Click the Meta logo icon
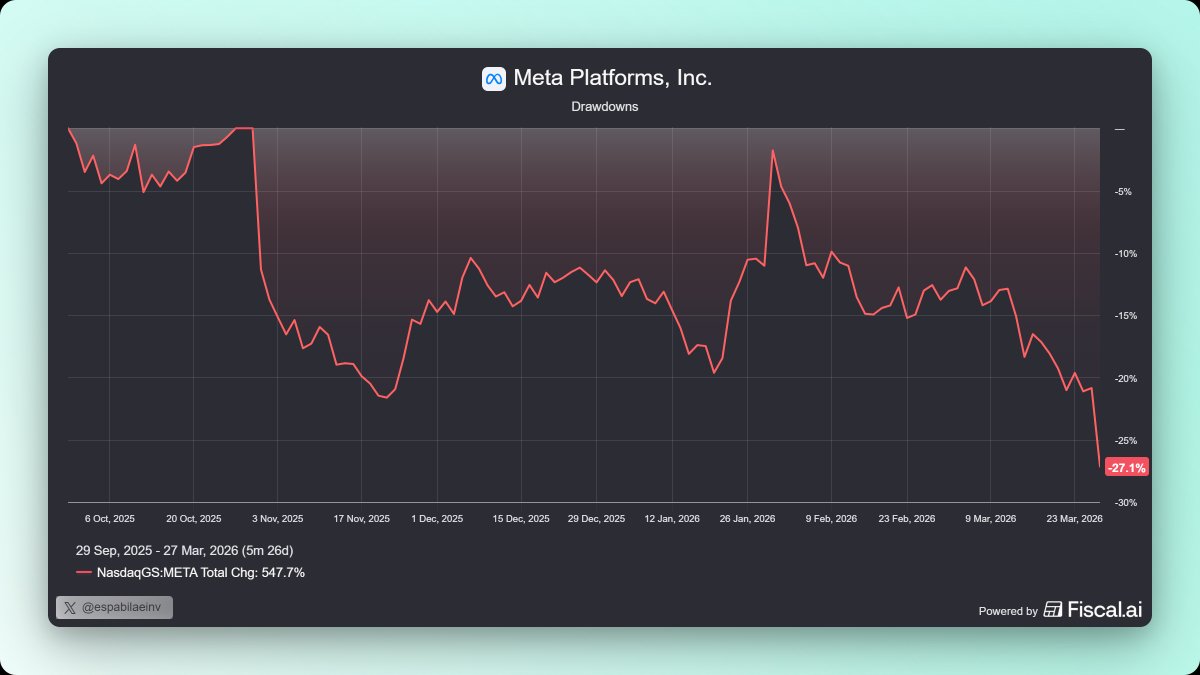The height and width of the screenshot is (675, 1200). point(493,79)
